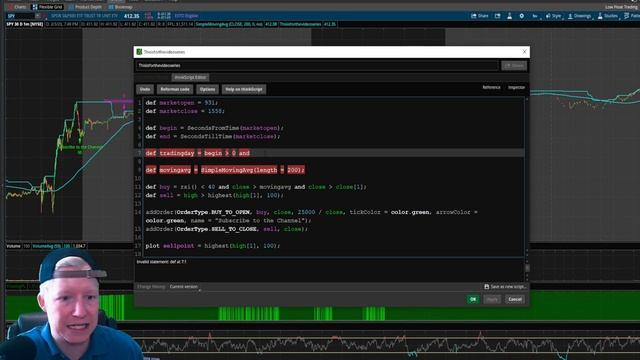The image size is (640, 360).
Task: Switch to Flexible Grid tab
Action: pyautogui.click(x=47, y=7)
